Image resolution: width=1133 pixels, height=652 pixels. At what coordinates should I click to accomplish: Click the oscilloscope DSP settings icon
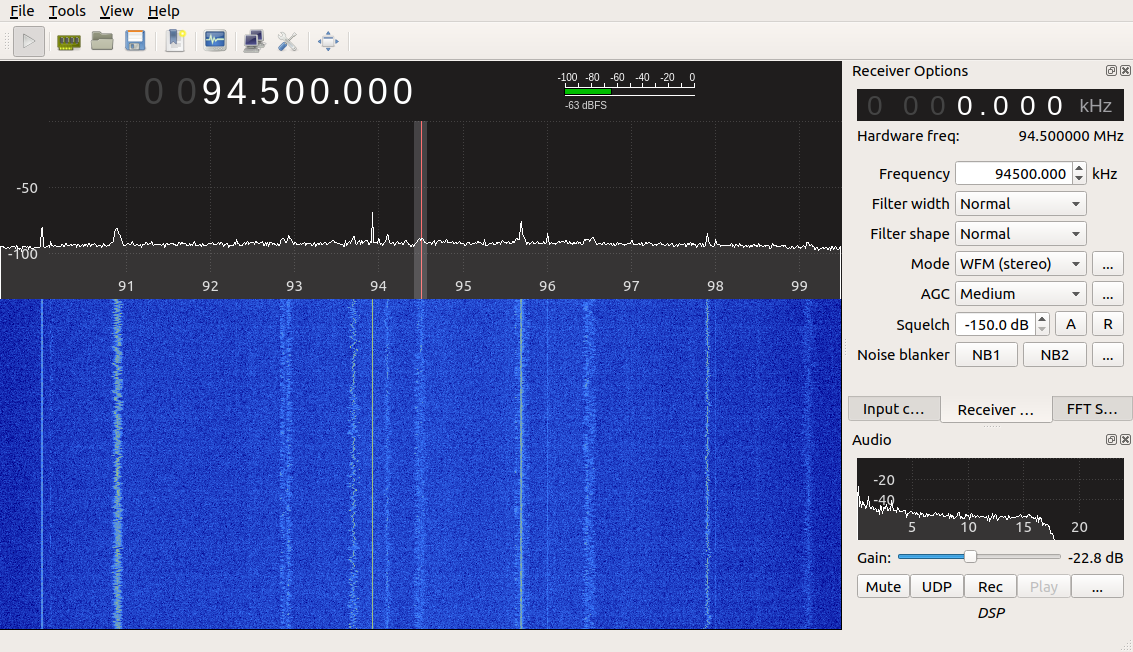pos(215,41)
